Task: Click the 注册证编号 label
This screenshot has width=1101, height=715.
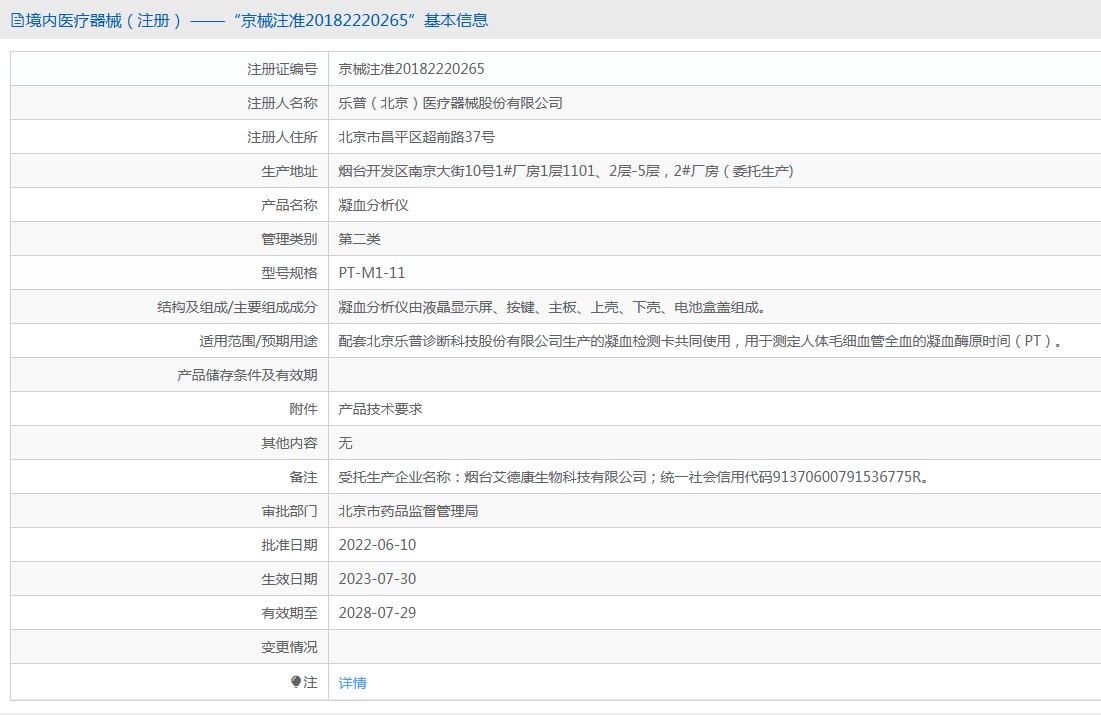Action: coord(282,69)
